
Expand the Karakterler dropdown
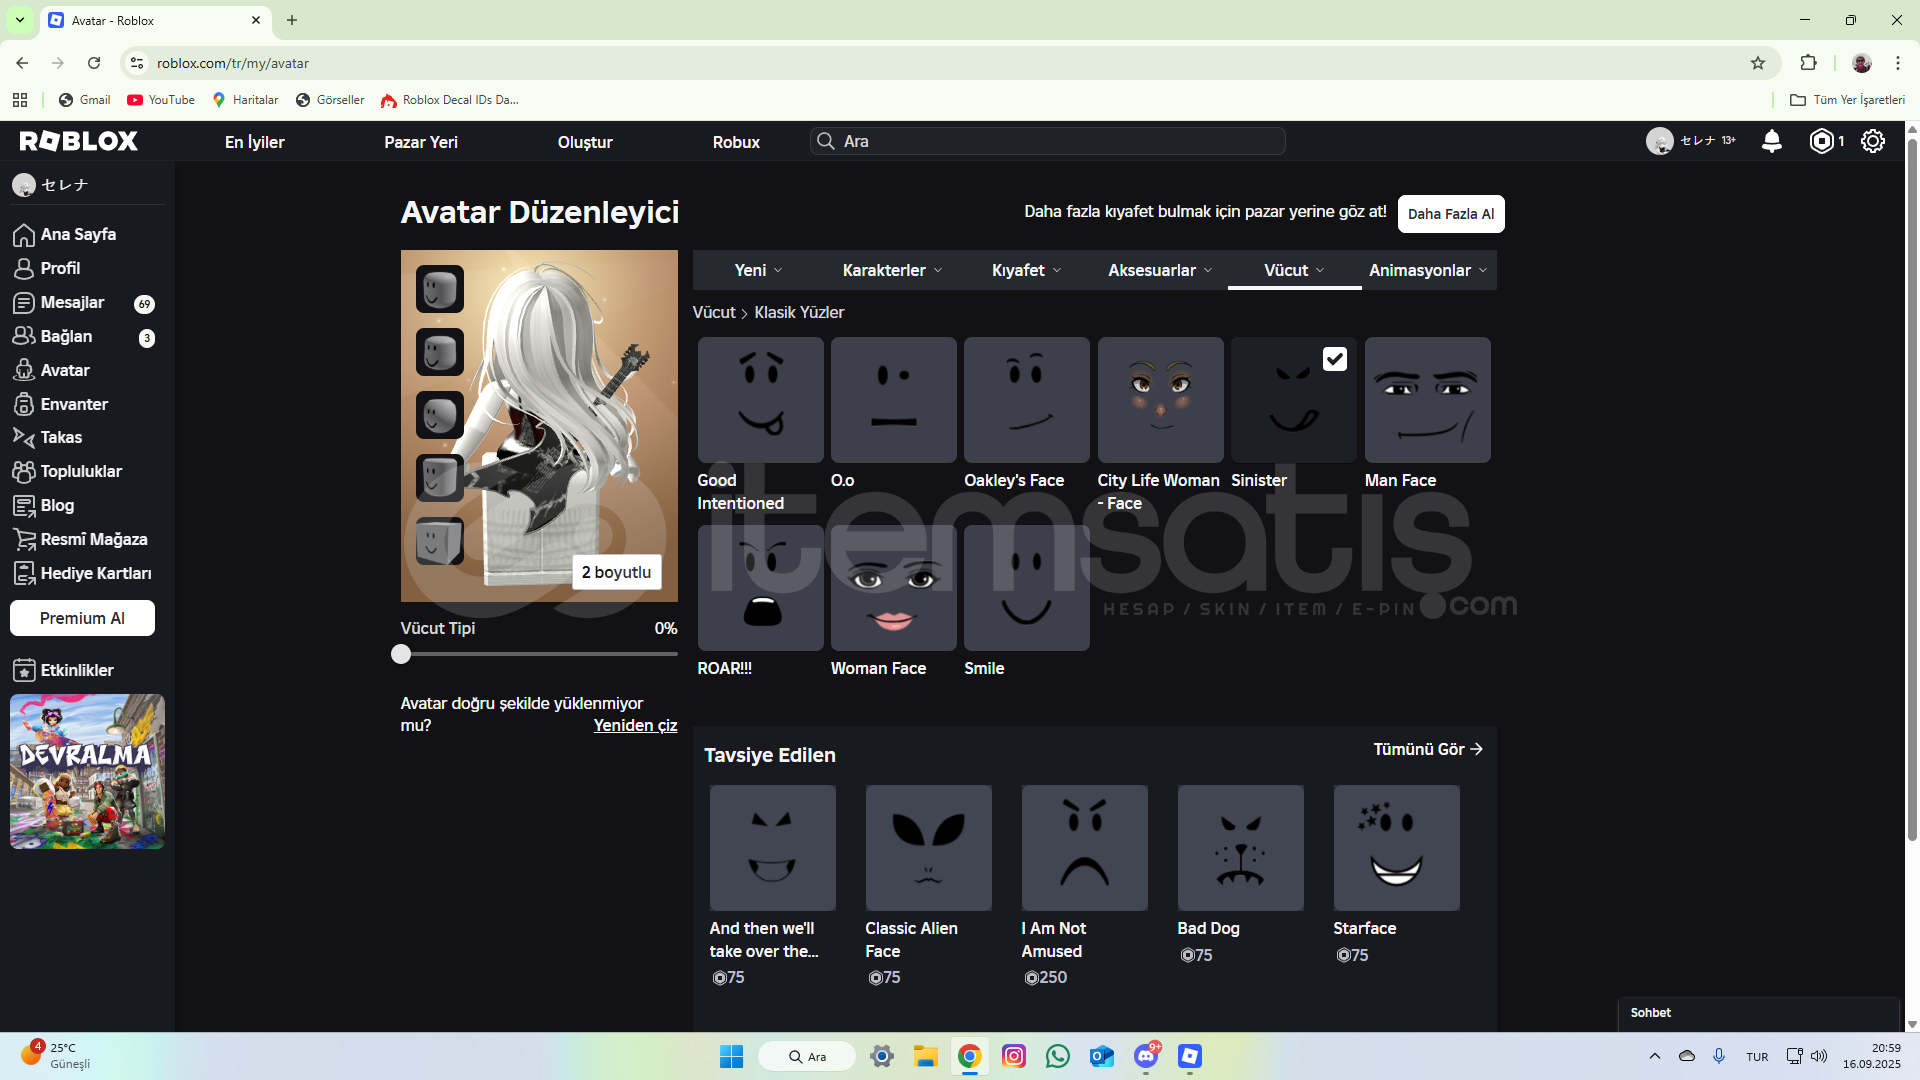point(892,270)
